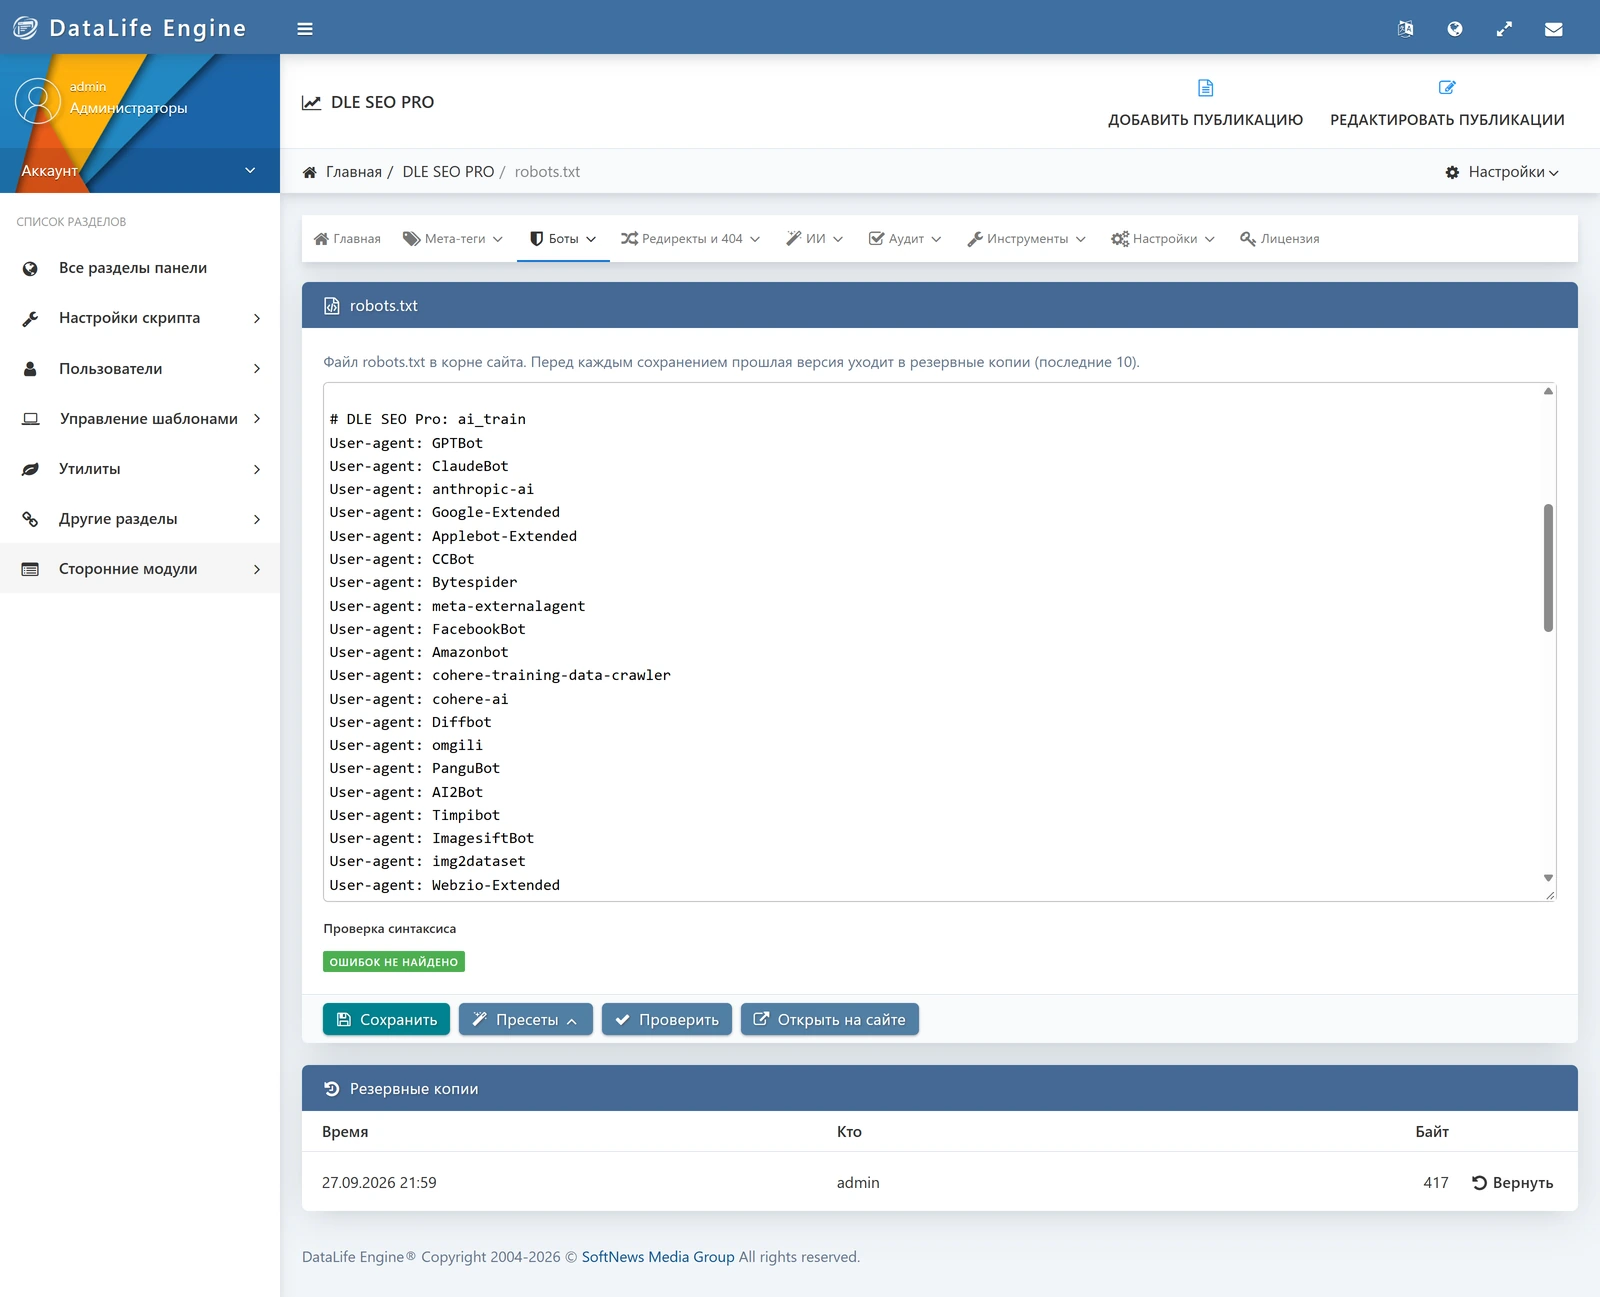Click the Проверить syntax check button

point(667,1019)
